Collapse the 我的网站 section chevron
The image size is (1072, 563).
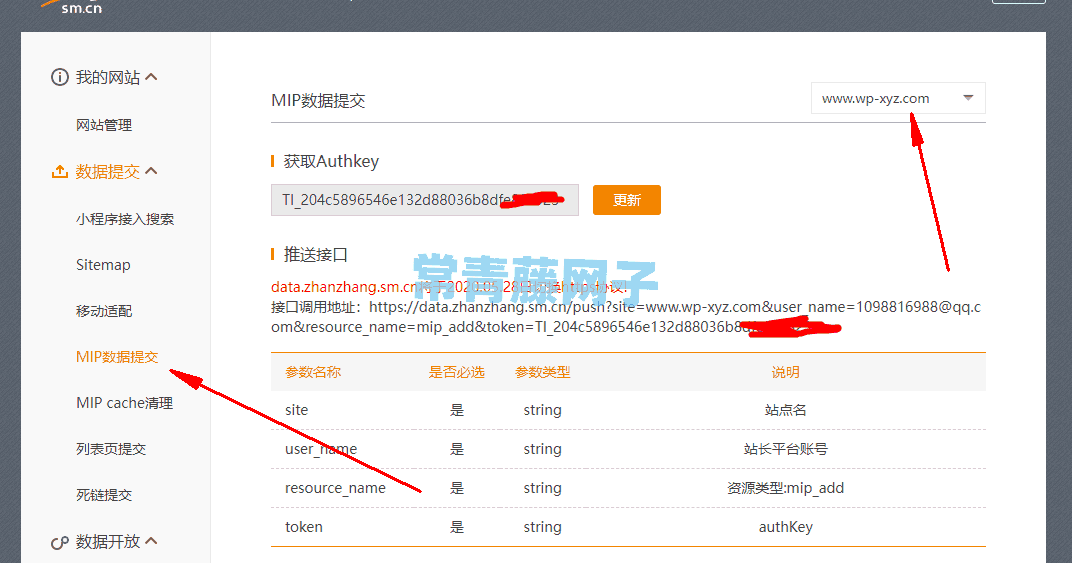(152, 77)
